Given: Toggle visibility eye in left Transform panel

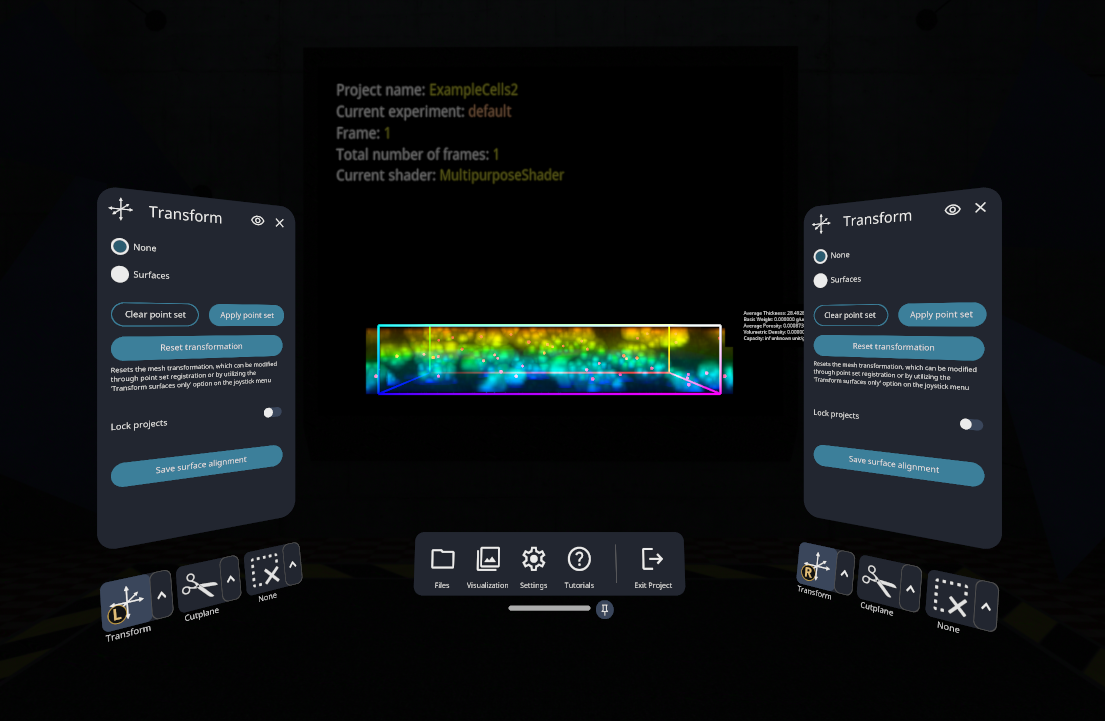Looking at the screenshot, I should [258, 221].
